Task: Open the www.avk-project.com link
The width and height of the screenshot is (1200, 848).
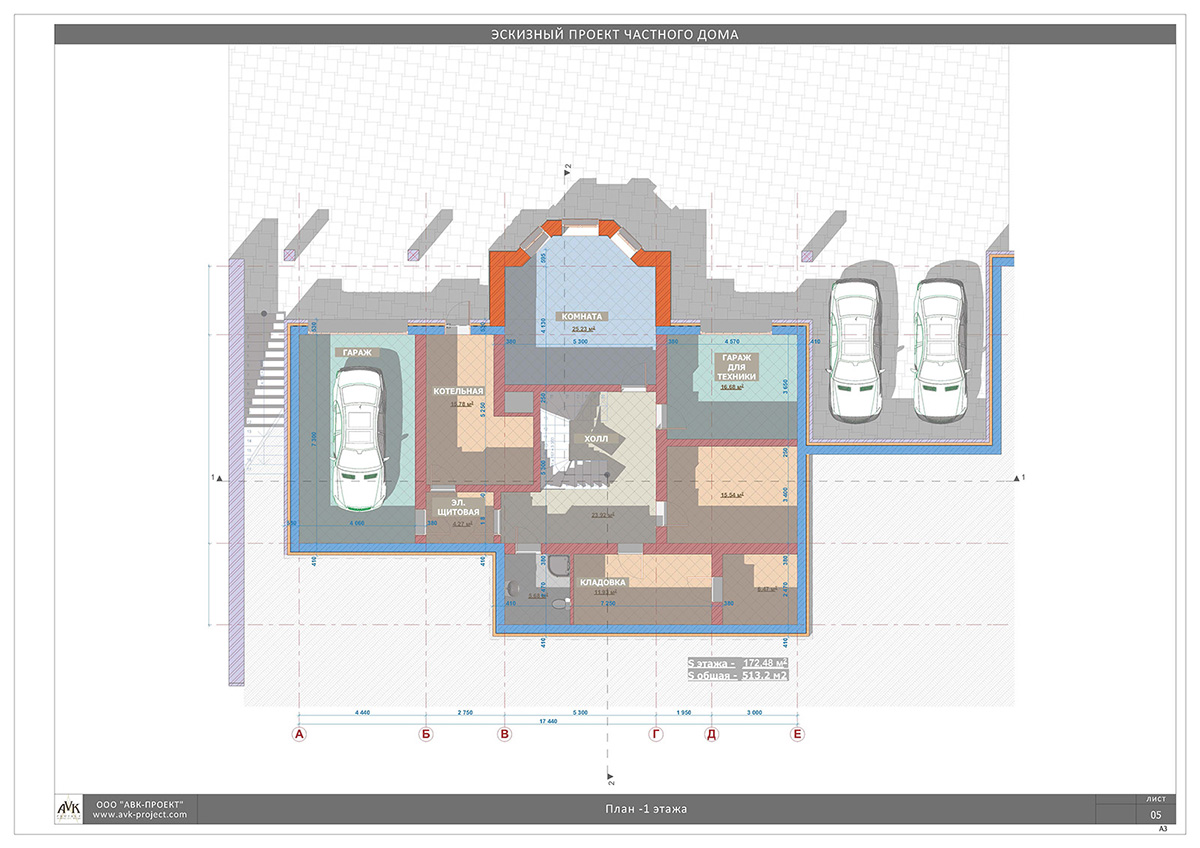Action: tap(139, 814)
